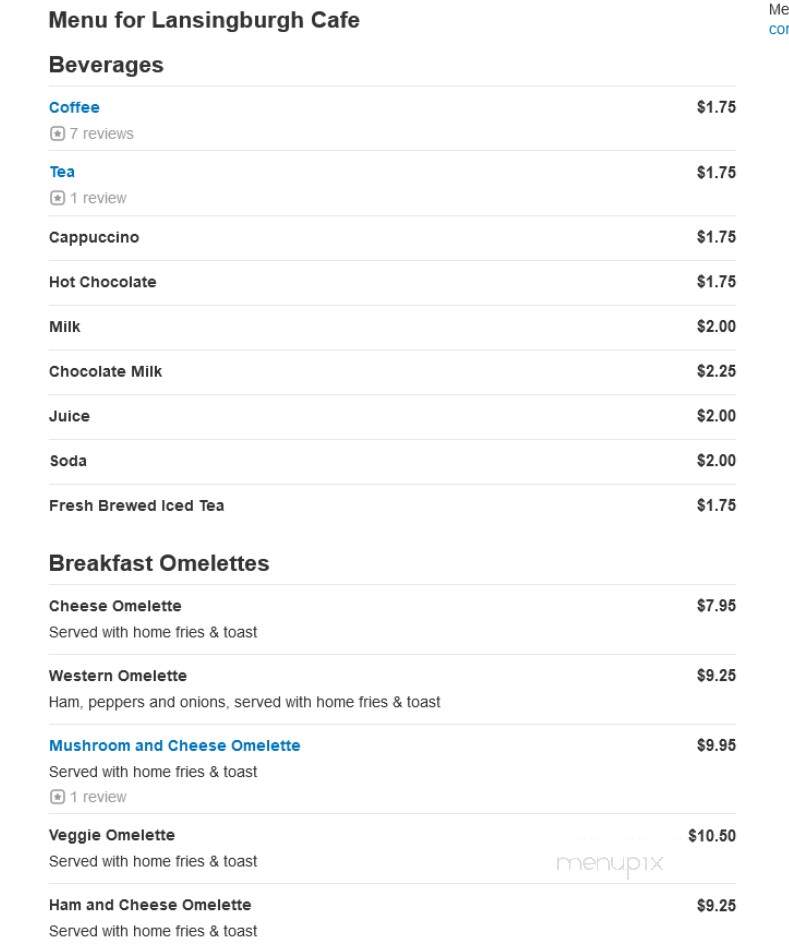The image size is (789, 946).
Task: Click the Breakfast Omelettes section heading
Action: tap(159, 563)
